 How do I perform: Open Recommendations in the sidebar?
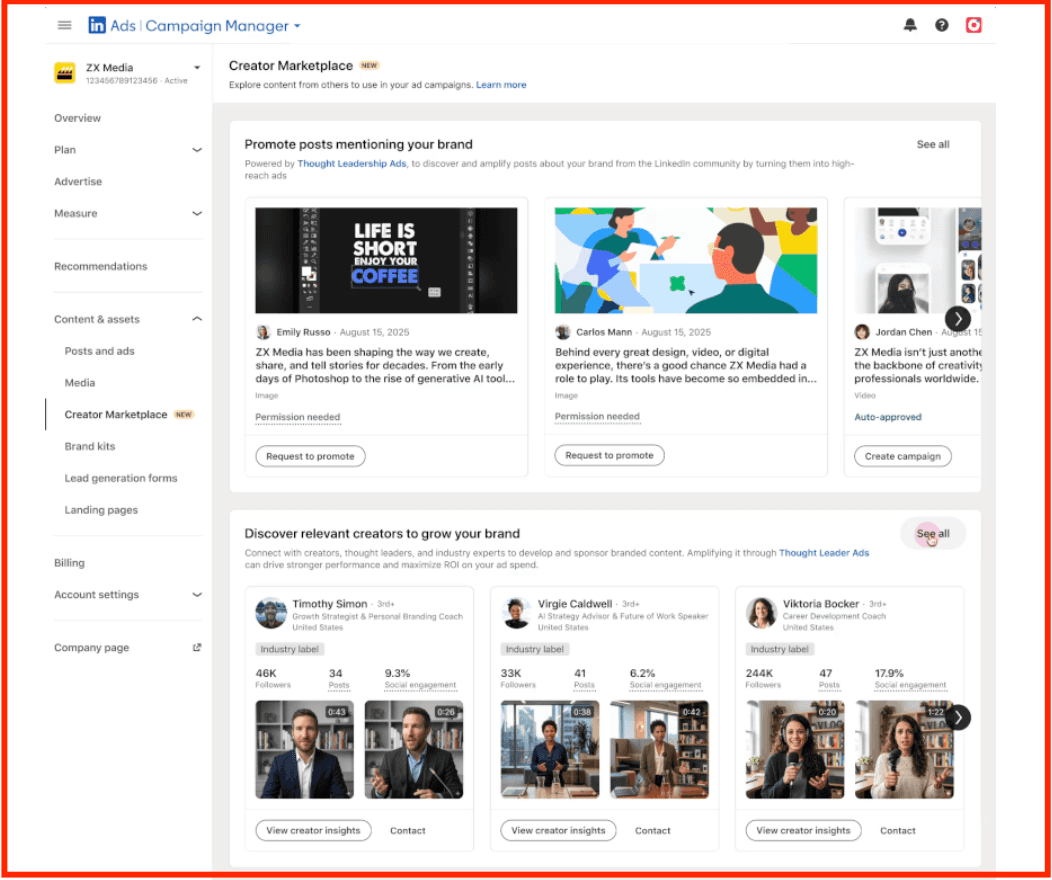101,266
